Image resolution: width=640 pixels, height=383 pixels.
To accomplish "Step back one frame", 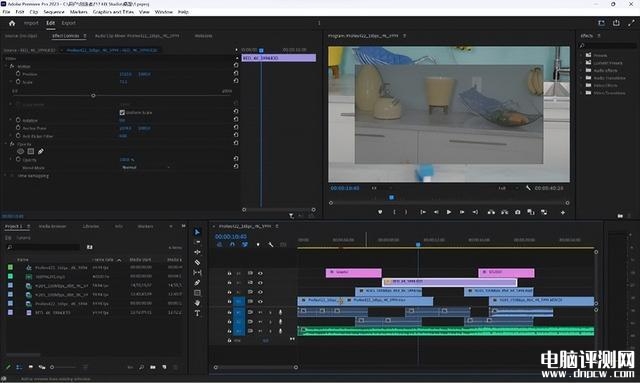I will click(436, 212).
